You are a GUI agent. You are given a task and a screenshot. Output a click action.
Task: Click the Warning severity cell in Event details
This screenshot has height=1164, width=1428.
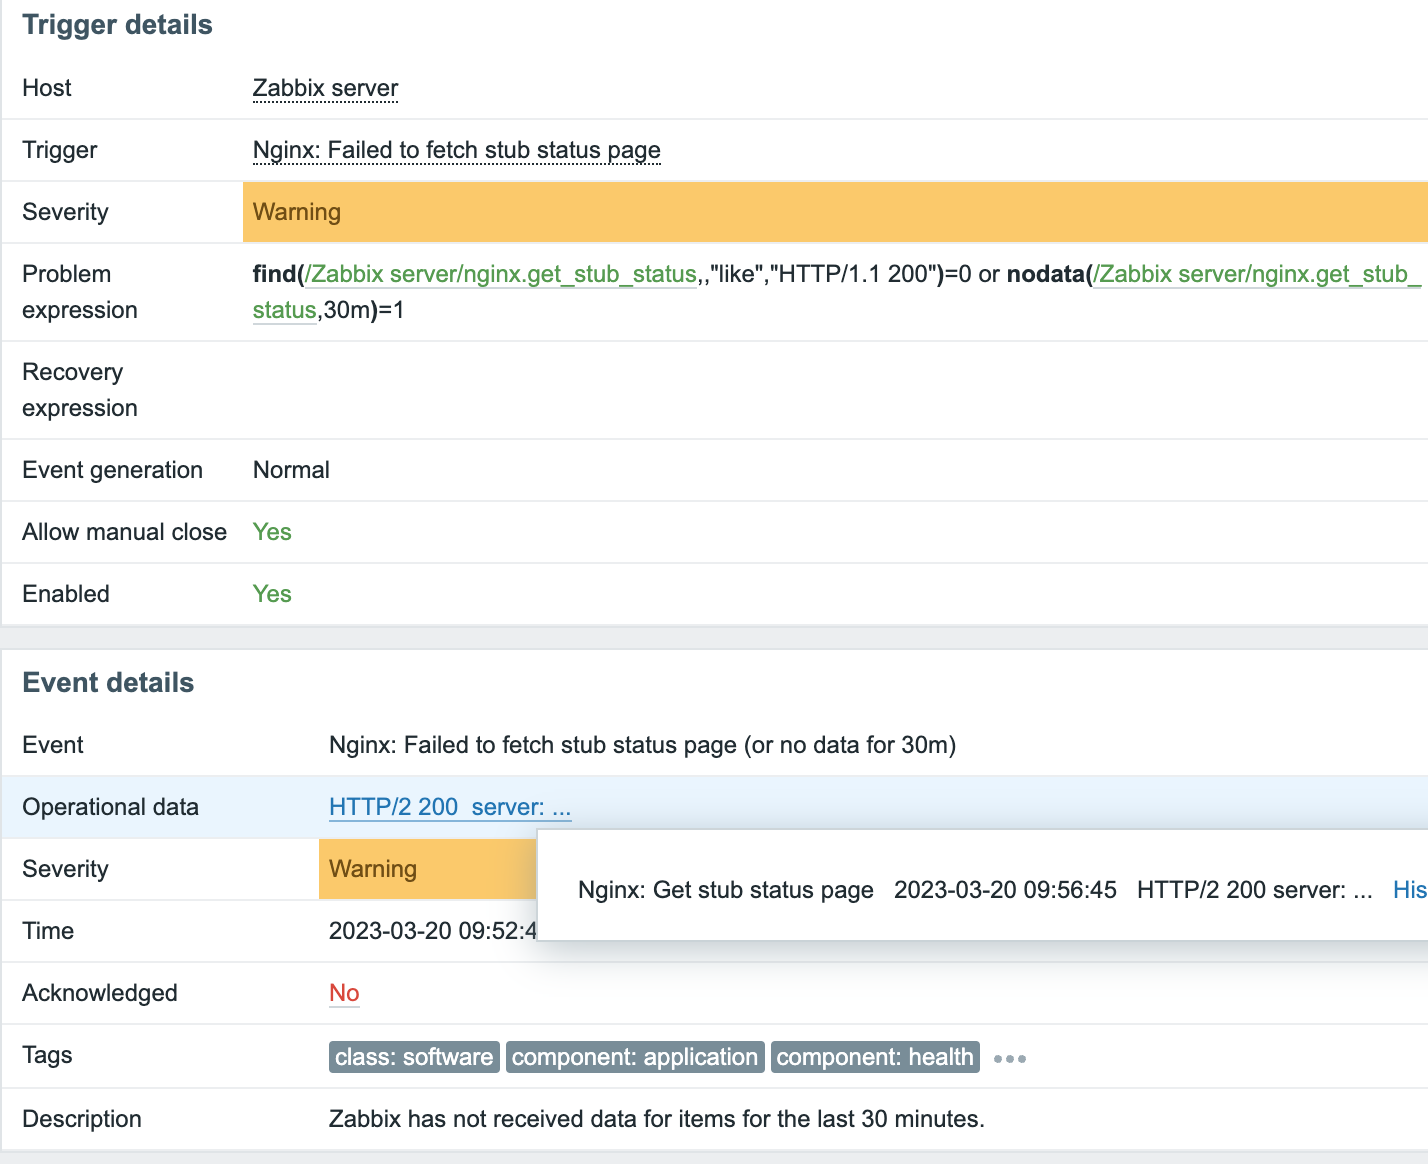428,869
